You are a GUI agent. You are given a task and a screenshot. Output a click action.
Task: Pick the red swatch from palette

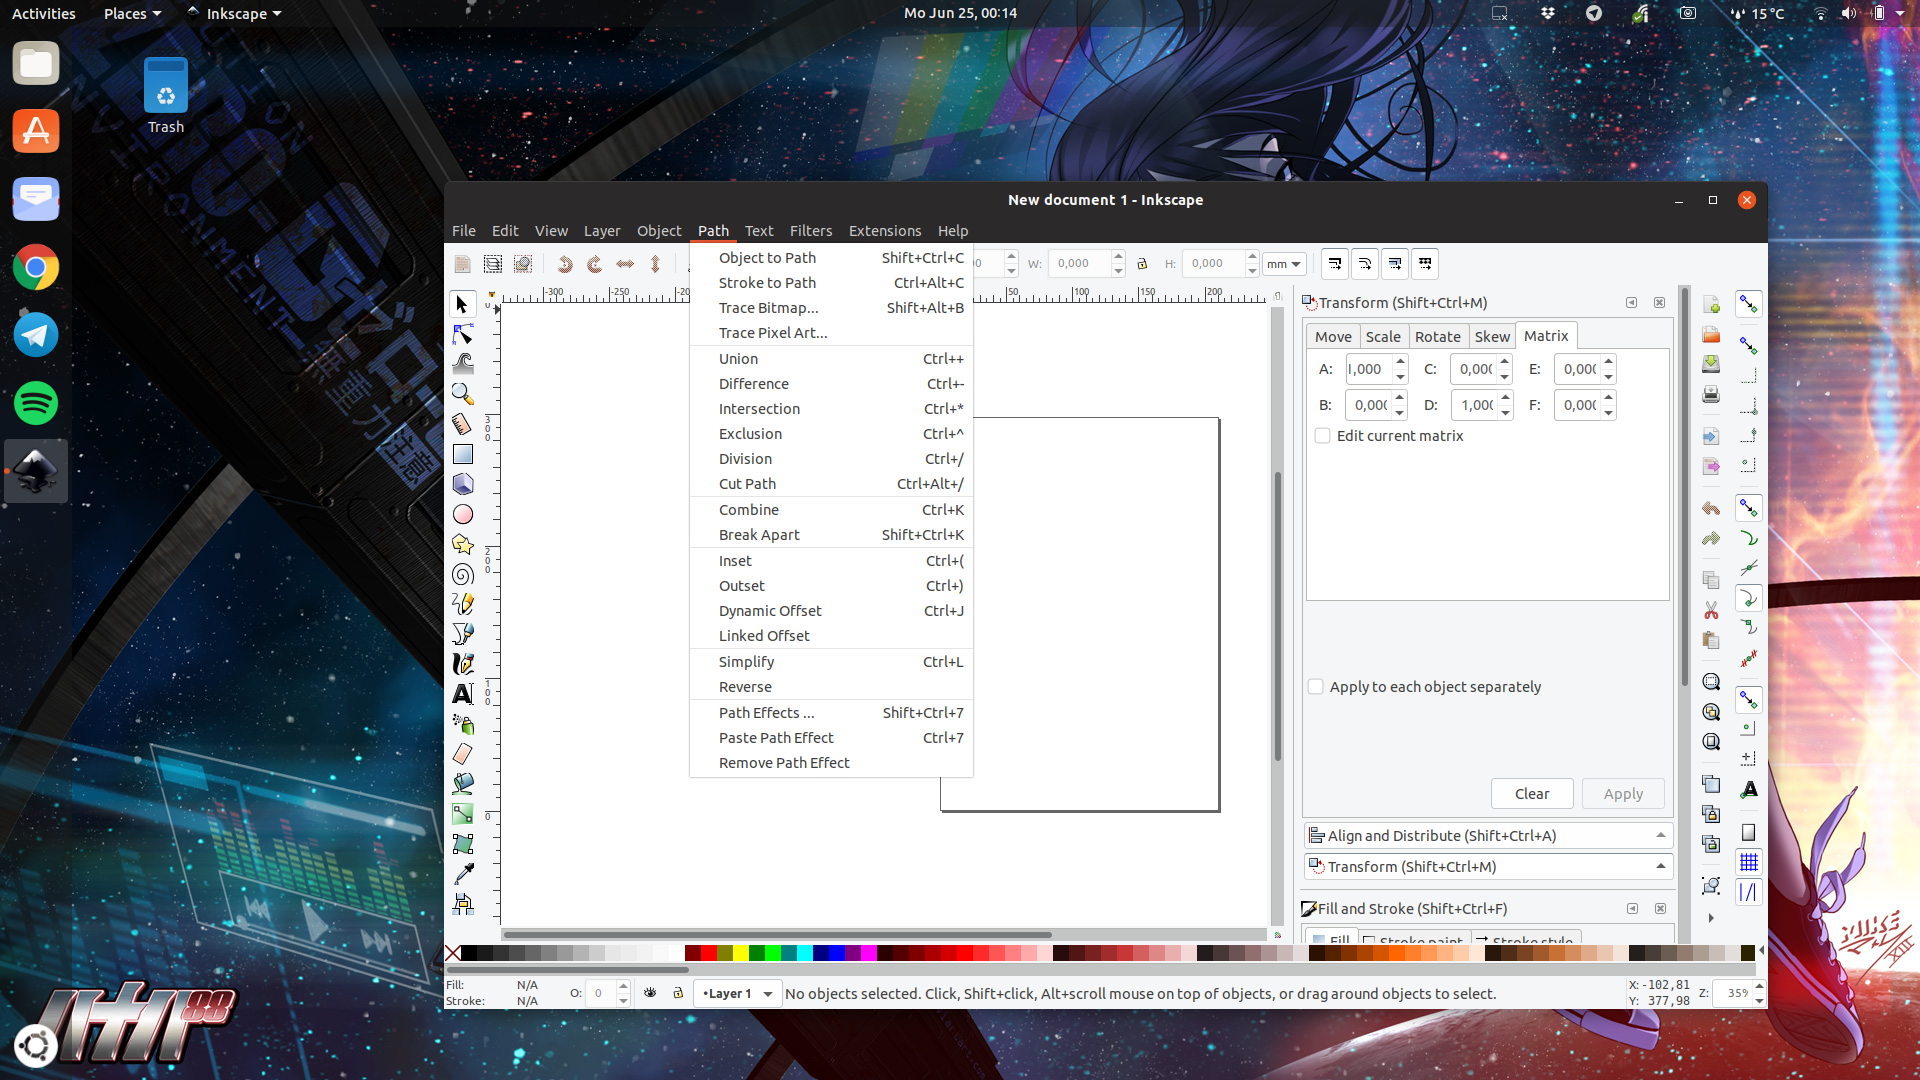coord(710,953)
